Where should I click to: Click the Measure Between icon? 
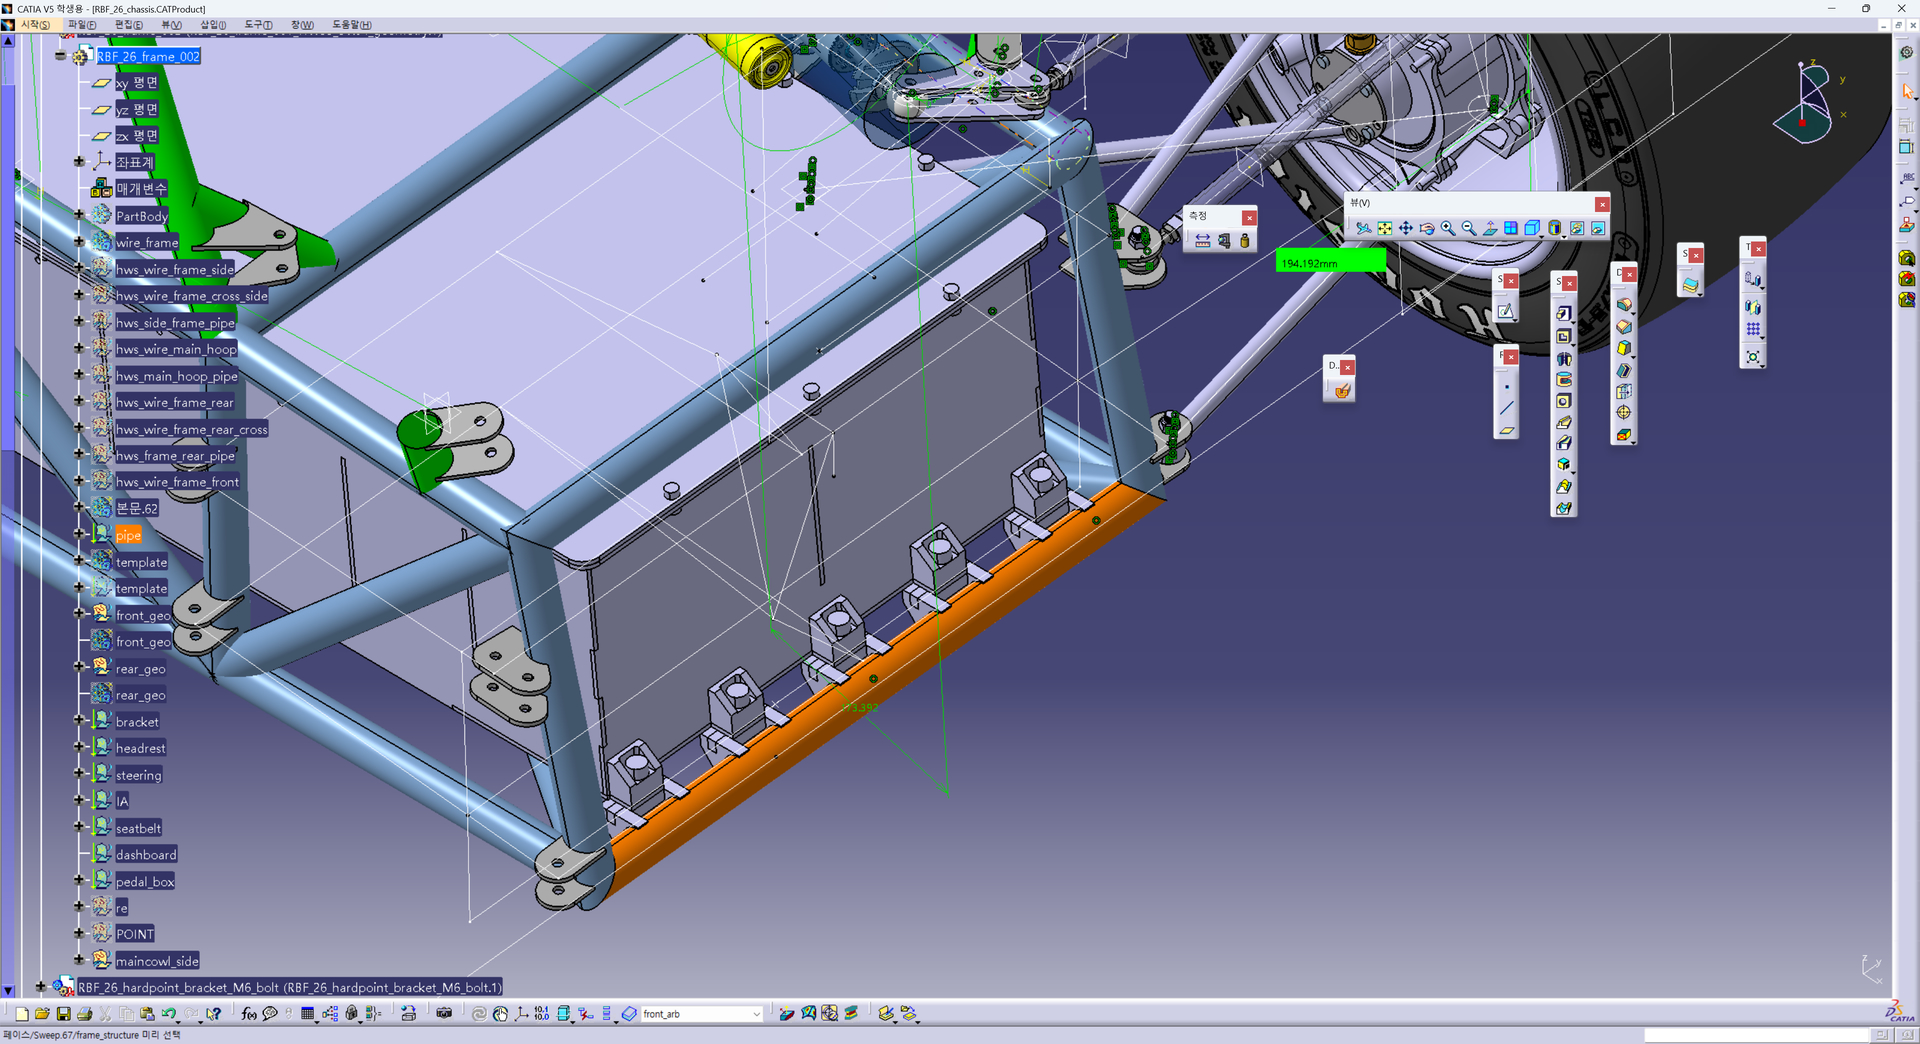coord(1202,241)
